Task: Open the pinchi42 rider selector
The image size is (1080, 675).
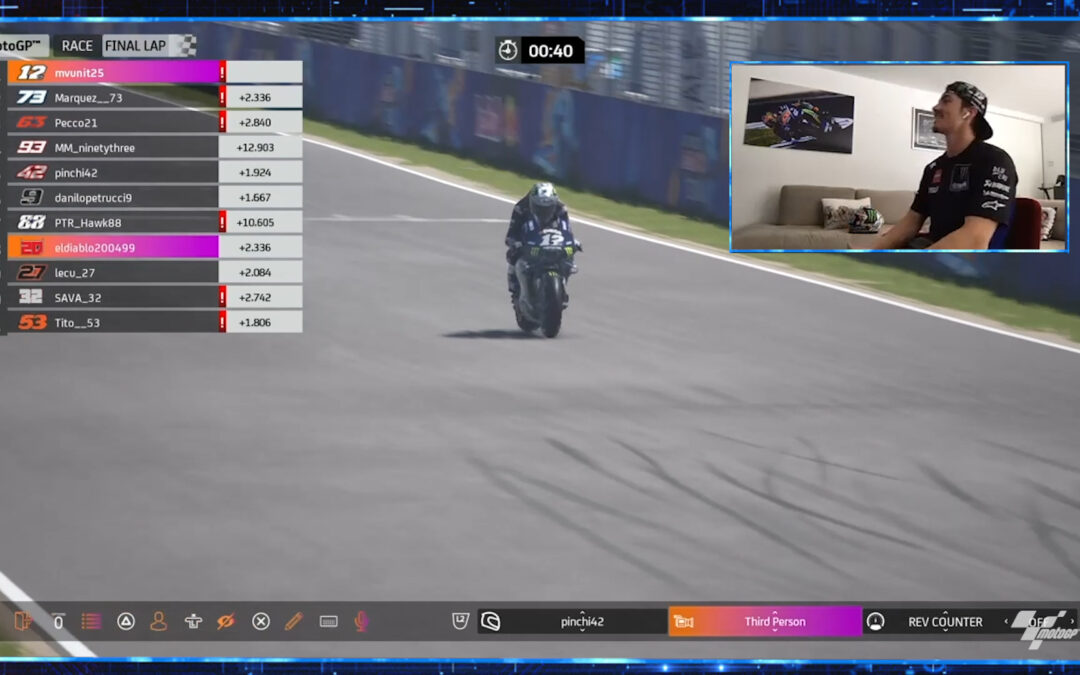Action: tap(572, 621)
